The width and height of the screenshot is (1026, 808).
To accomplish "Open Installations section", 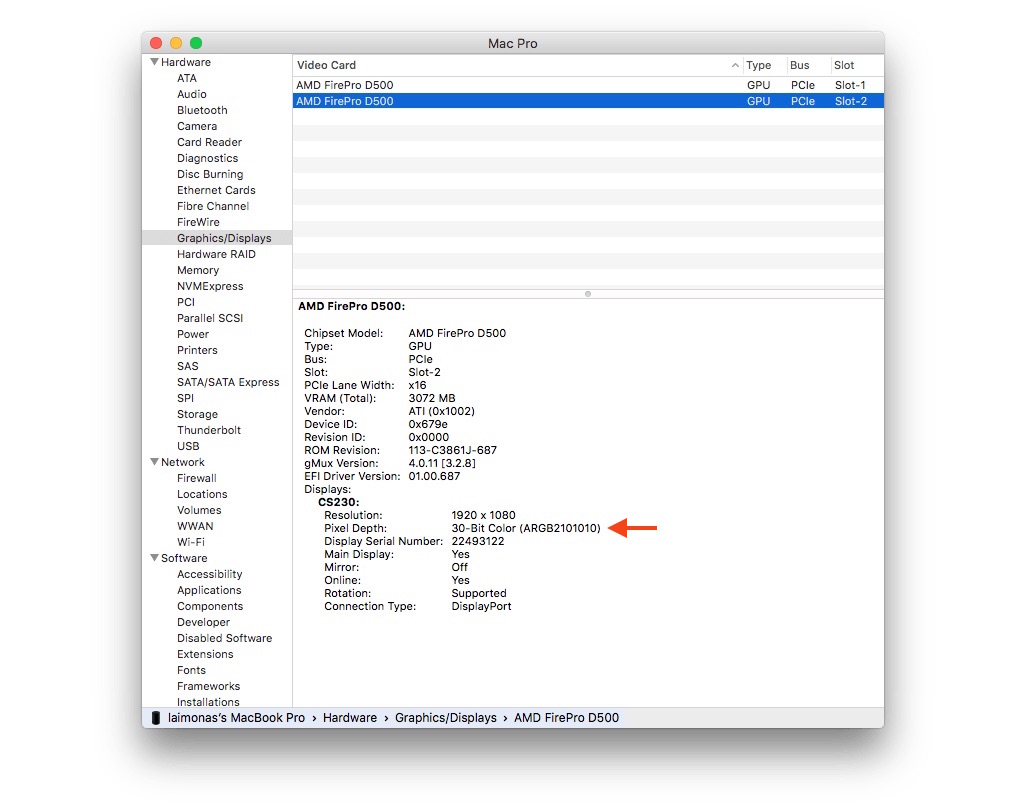I will [208, 702].
